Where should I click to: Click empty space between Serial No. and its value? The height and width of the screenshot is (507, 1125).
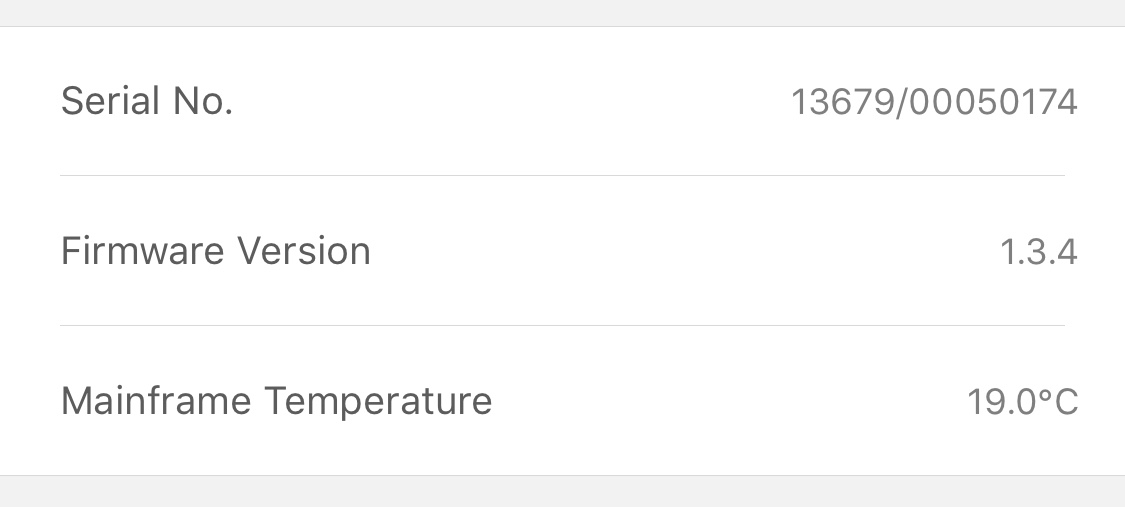point(510,102)
